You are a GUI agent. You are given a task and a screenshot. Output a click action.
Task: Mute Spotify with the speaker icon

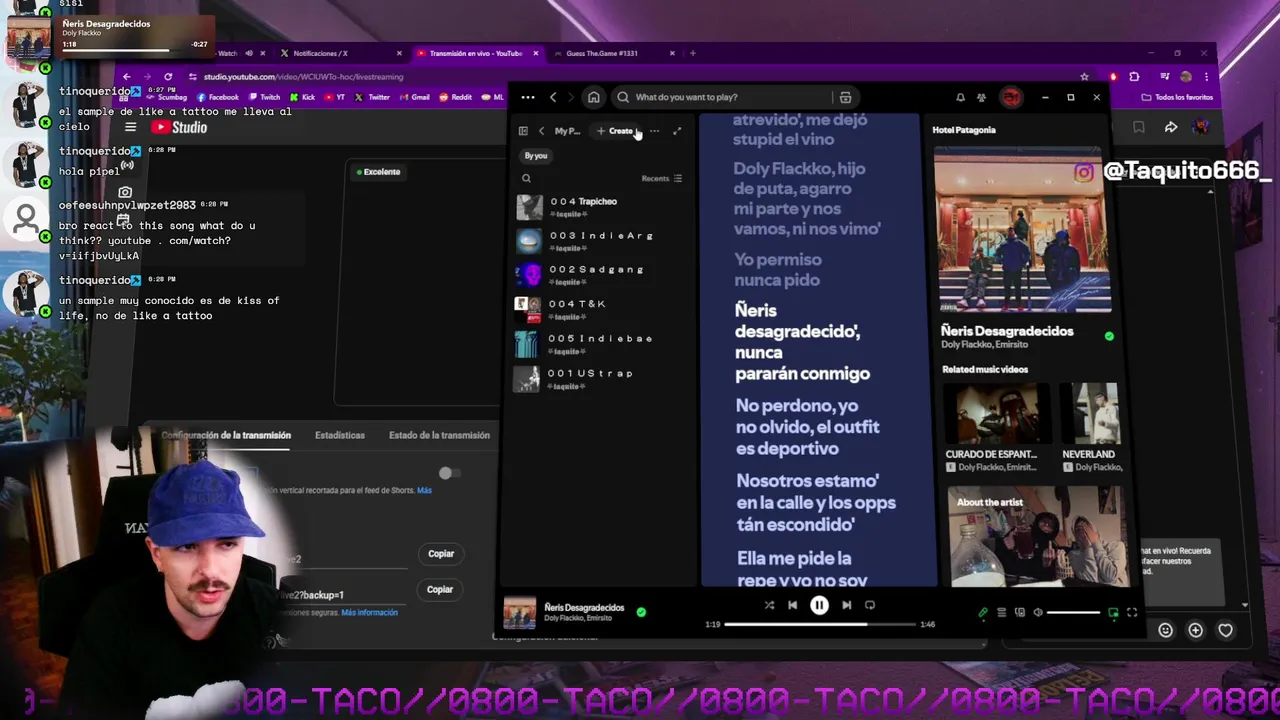tap(1038, 612)
